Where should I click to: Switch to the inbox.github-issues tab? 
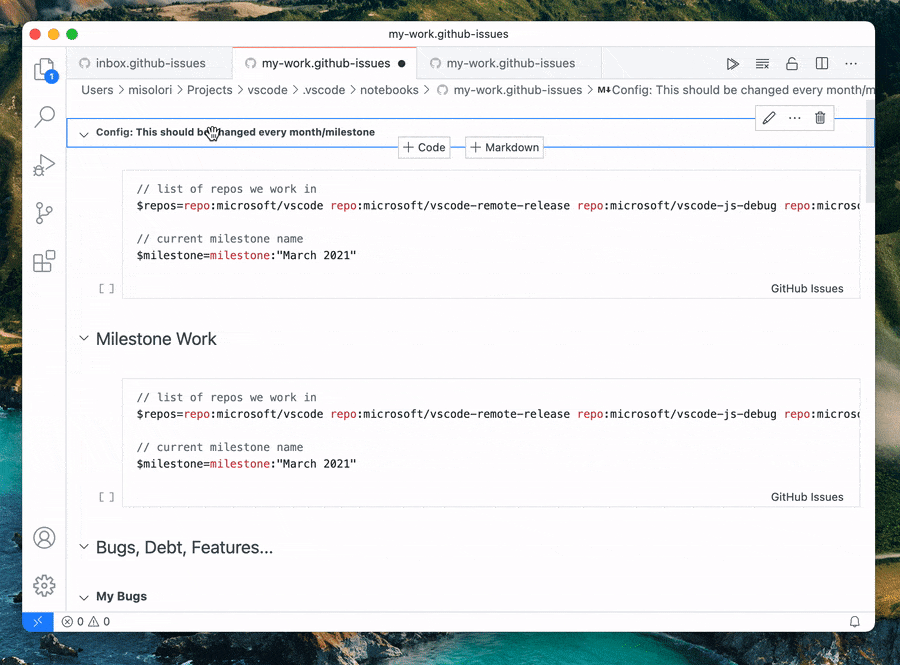(150, 63)
